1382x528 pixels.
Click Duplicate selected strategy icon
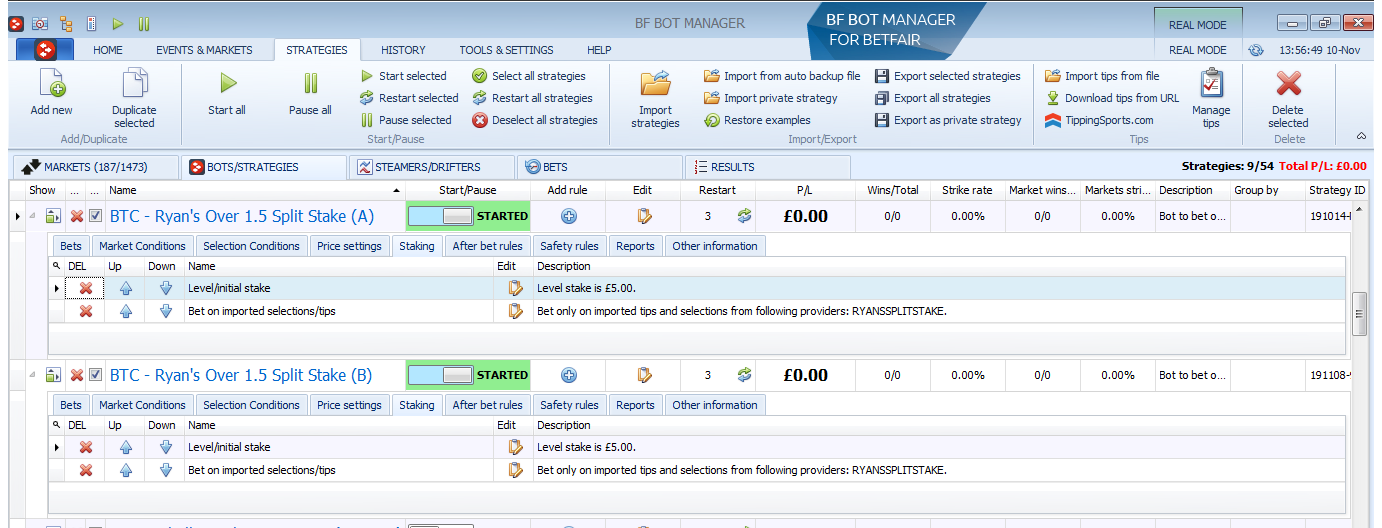(x=134, y=84)
